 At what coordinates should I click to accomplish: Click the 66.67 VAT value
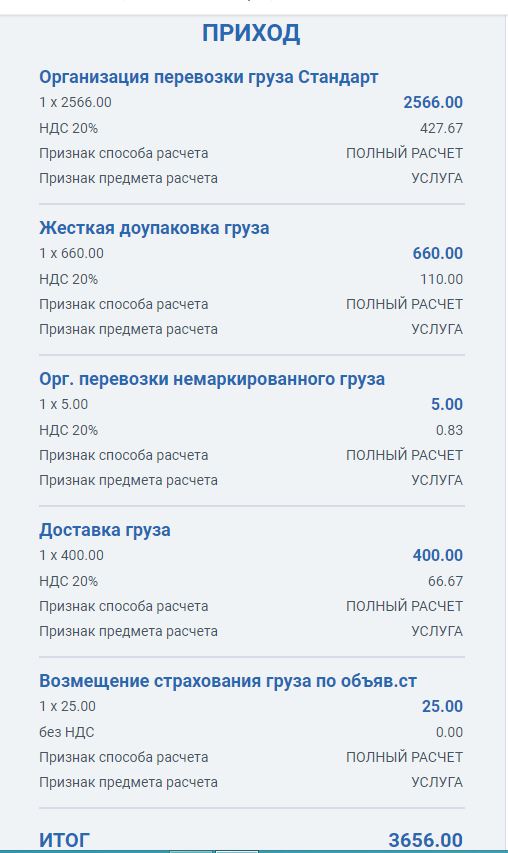(x=445, y=582)
